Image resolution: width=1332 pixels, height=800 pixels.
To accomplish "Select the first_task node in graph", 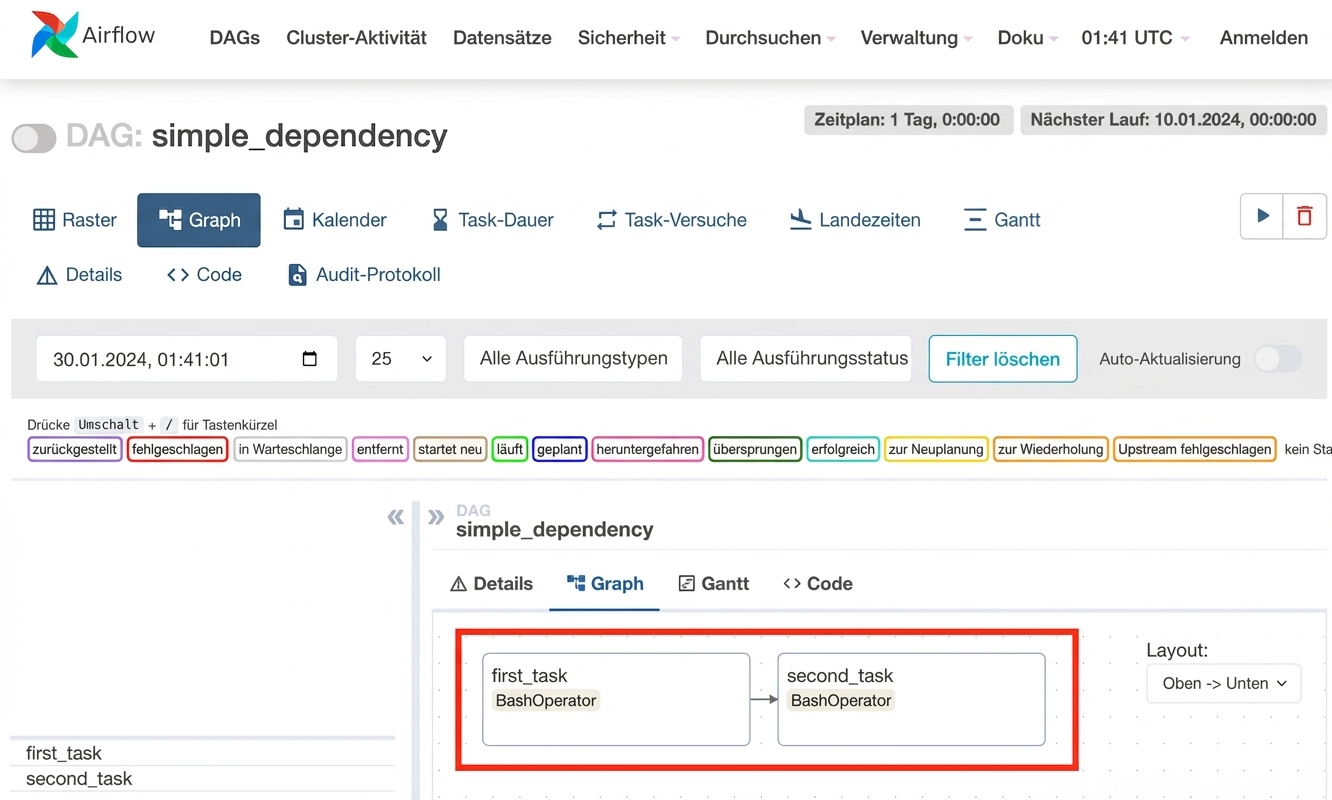I will (x=616, y=699).
